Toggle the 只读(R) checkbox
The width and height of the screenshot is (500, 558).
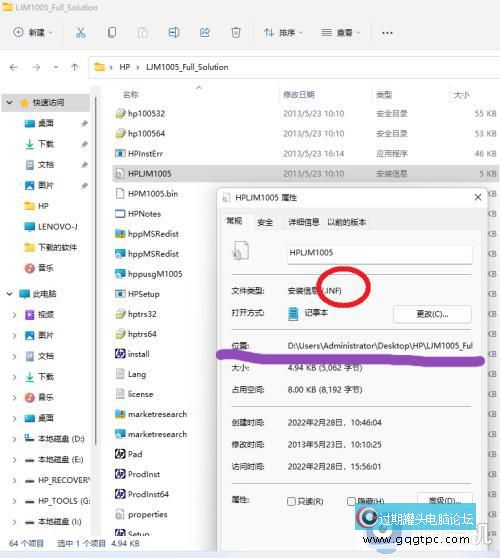[291, 501]
